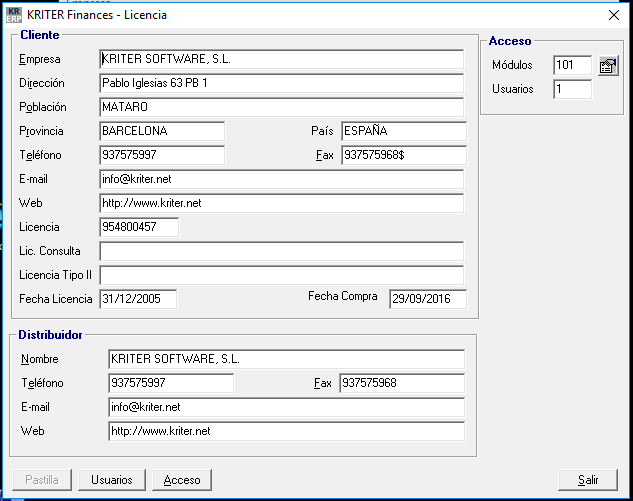The image size is (633, 501).
Task: Click the Cliente Fax field
Action: pos(403,156)
